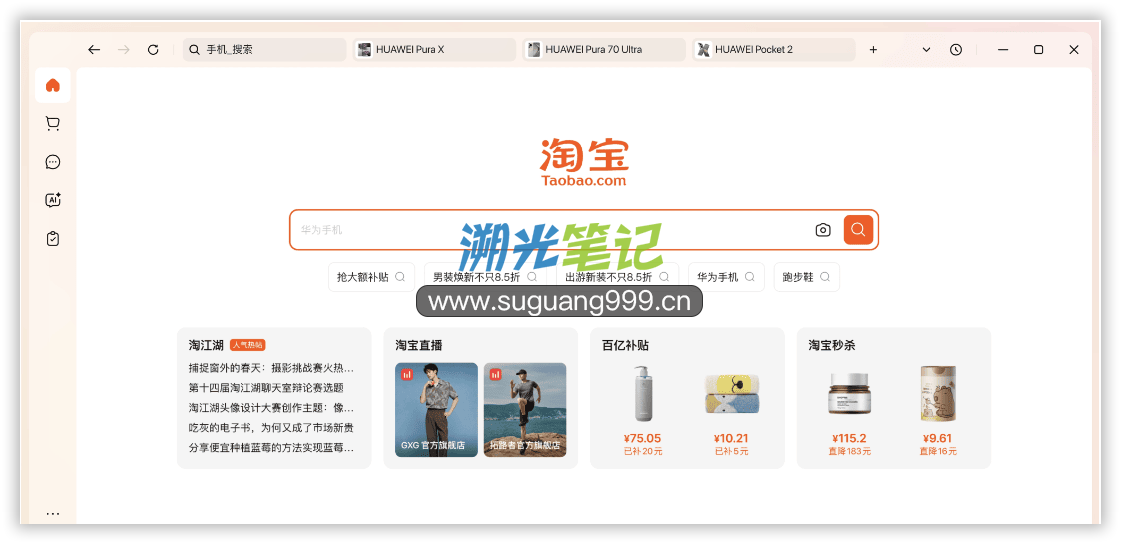
Task: Click the 跑步鞋 suggestion chip
Action: (806, 277)
